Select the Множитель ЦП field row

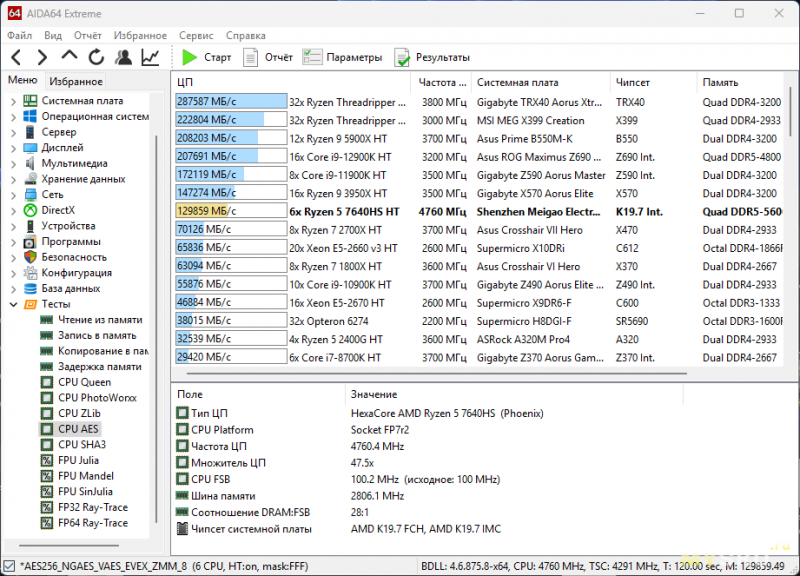(429, 463)
